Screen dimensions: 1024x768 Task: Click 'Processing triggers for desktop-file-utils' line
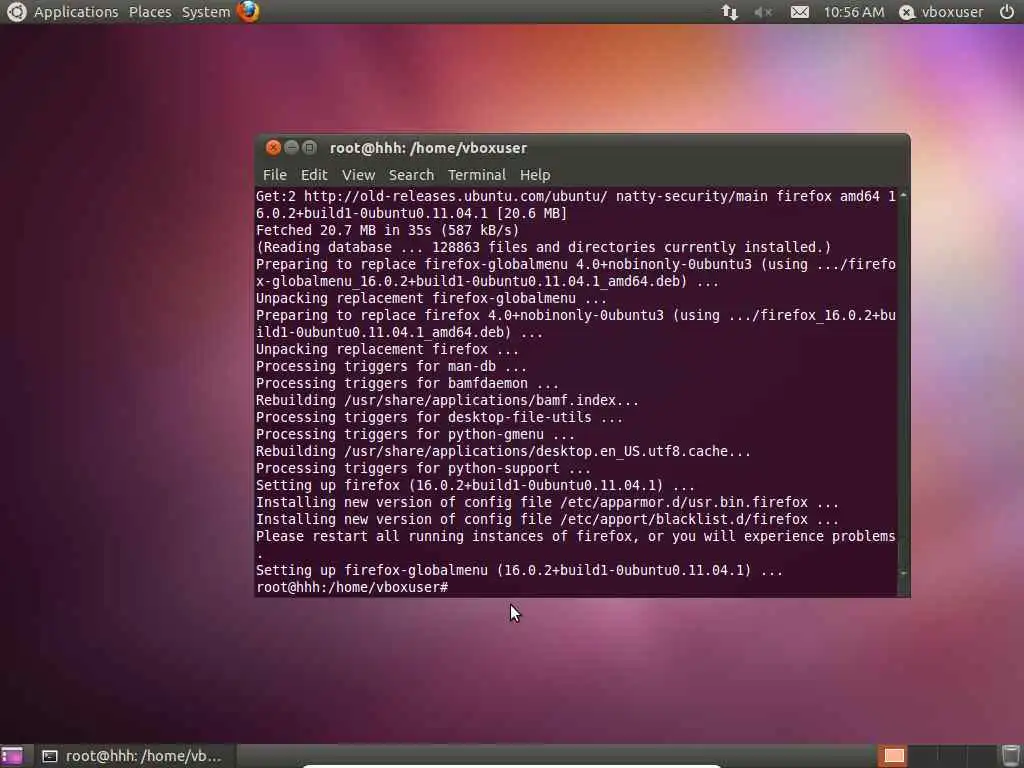coord(439,417)
